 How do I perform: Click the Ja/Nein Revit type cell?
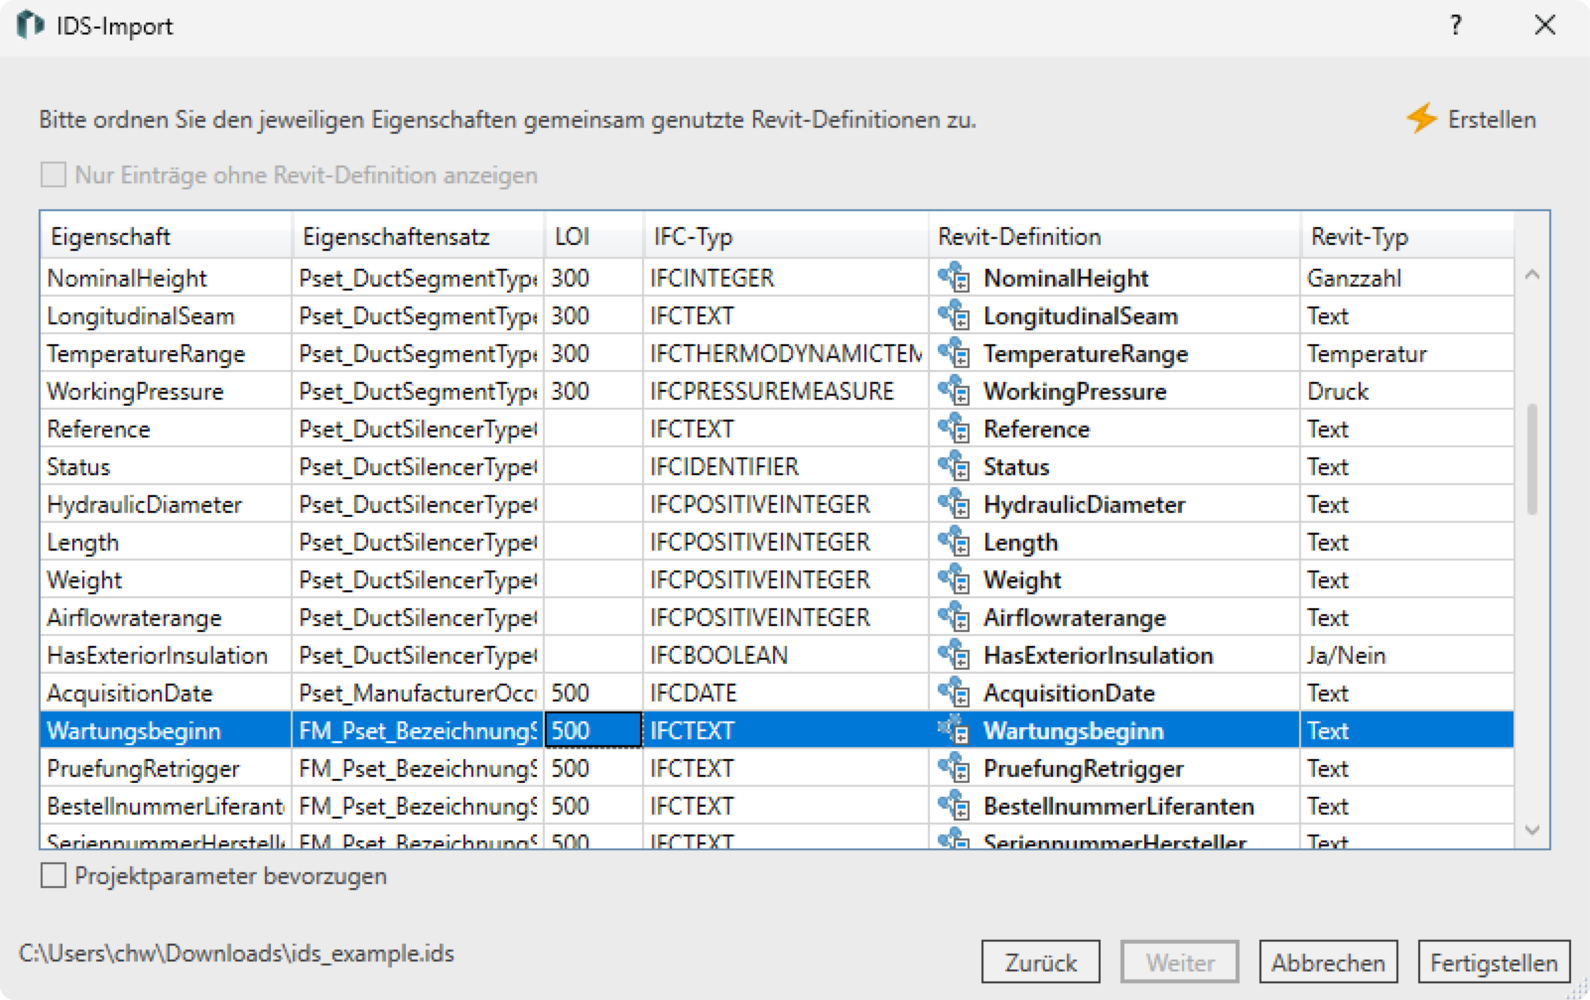click(x=1407, y=655)
